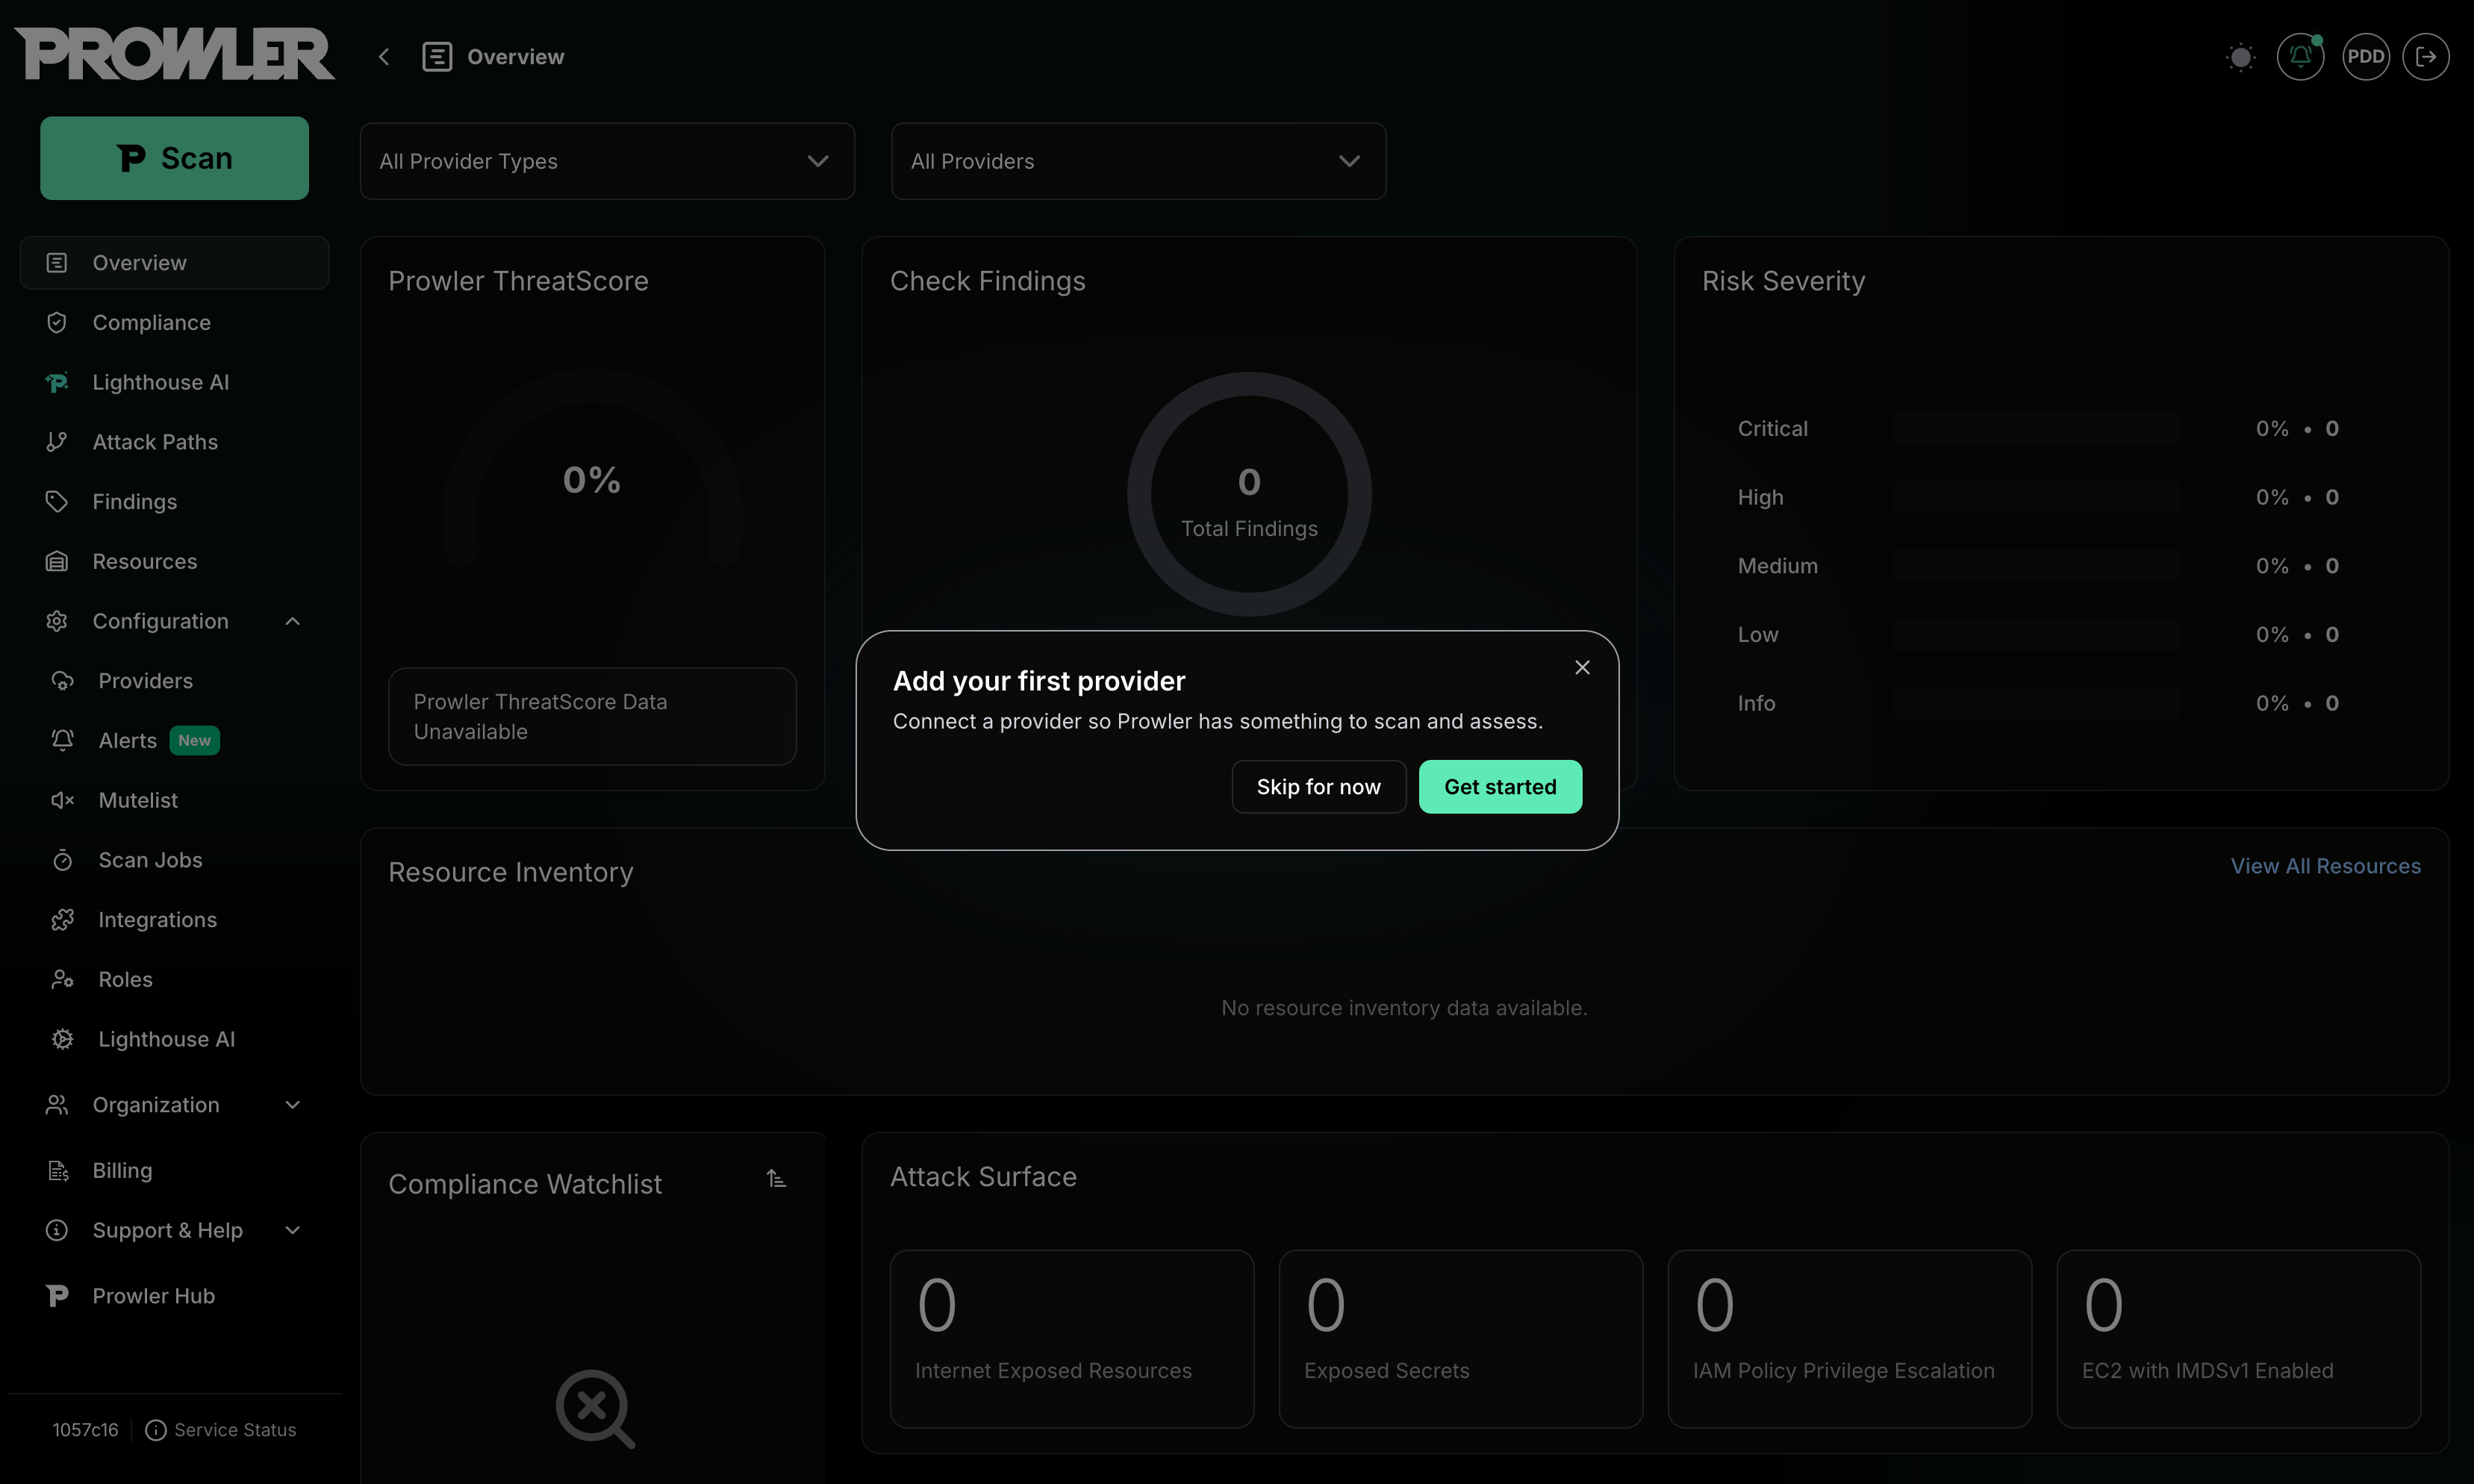Click the New badge beside Alerts

[x=194, y=741]
